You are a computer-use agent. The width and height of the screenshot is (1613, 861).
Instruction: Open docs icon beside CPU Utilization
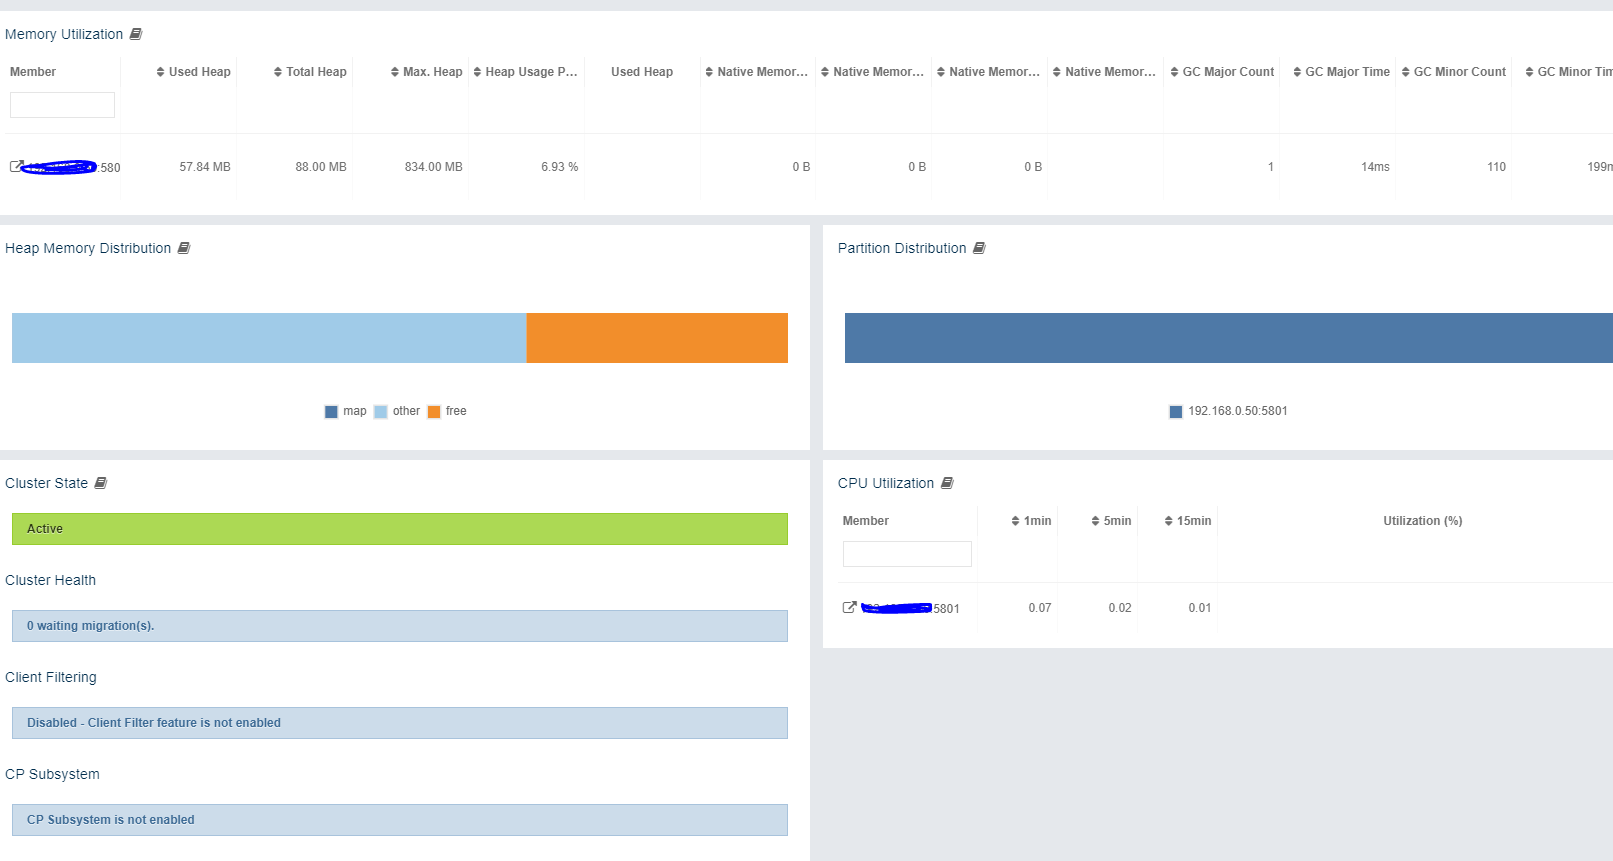(x=947, y=483)
